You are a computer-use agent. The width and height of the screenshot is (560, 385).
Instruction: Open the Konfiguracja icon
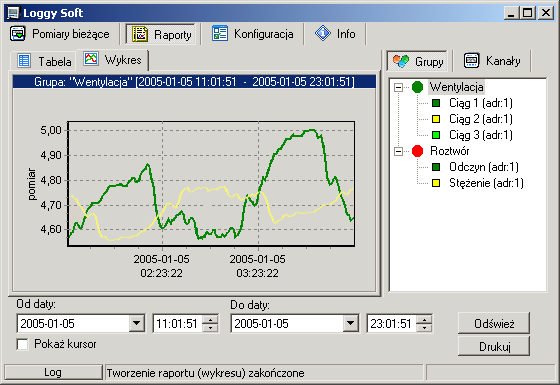[x=220, y=34]
